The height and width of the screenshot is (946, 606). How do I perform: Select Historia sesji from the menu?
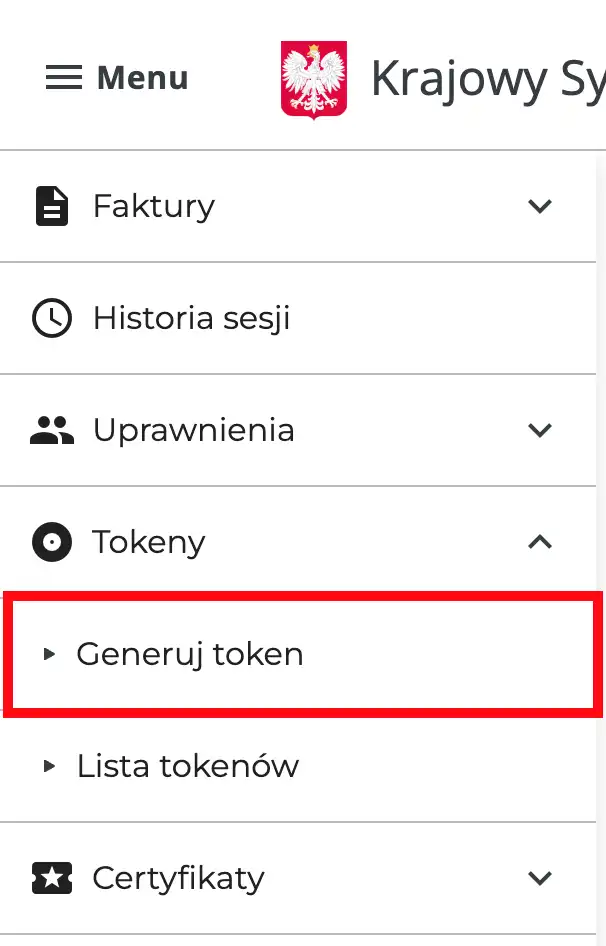tap(191, 318)
